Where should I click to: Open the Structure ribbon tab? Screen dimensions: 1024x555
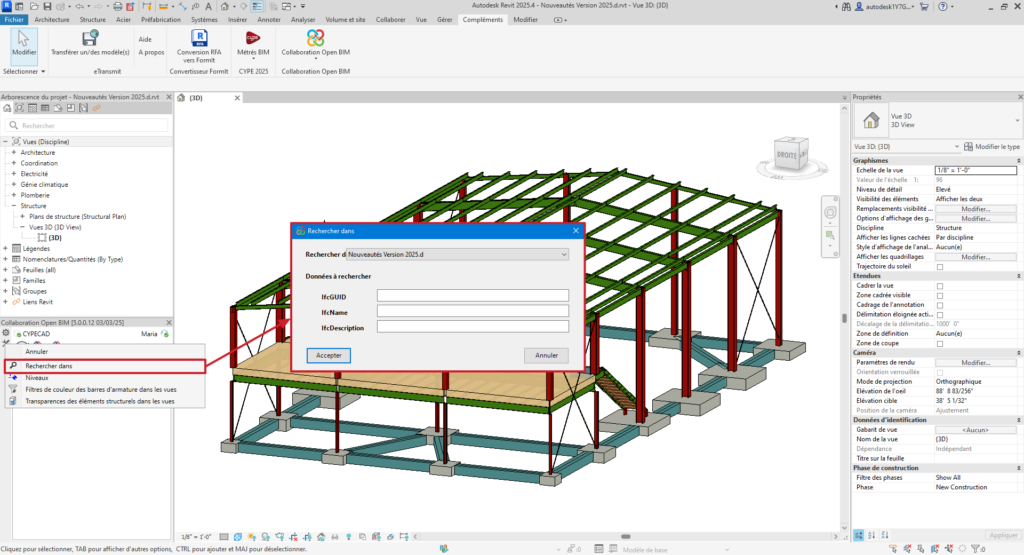pos(93,20)
